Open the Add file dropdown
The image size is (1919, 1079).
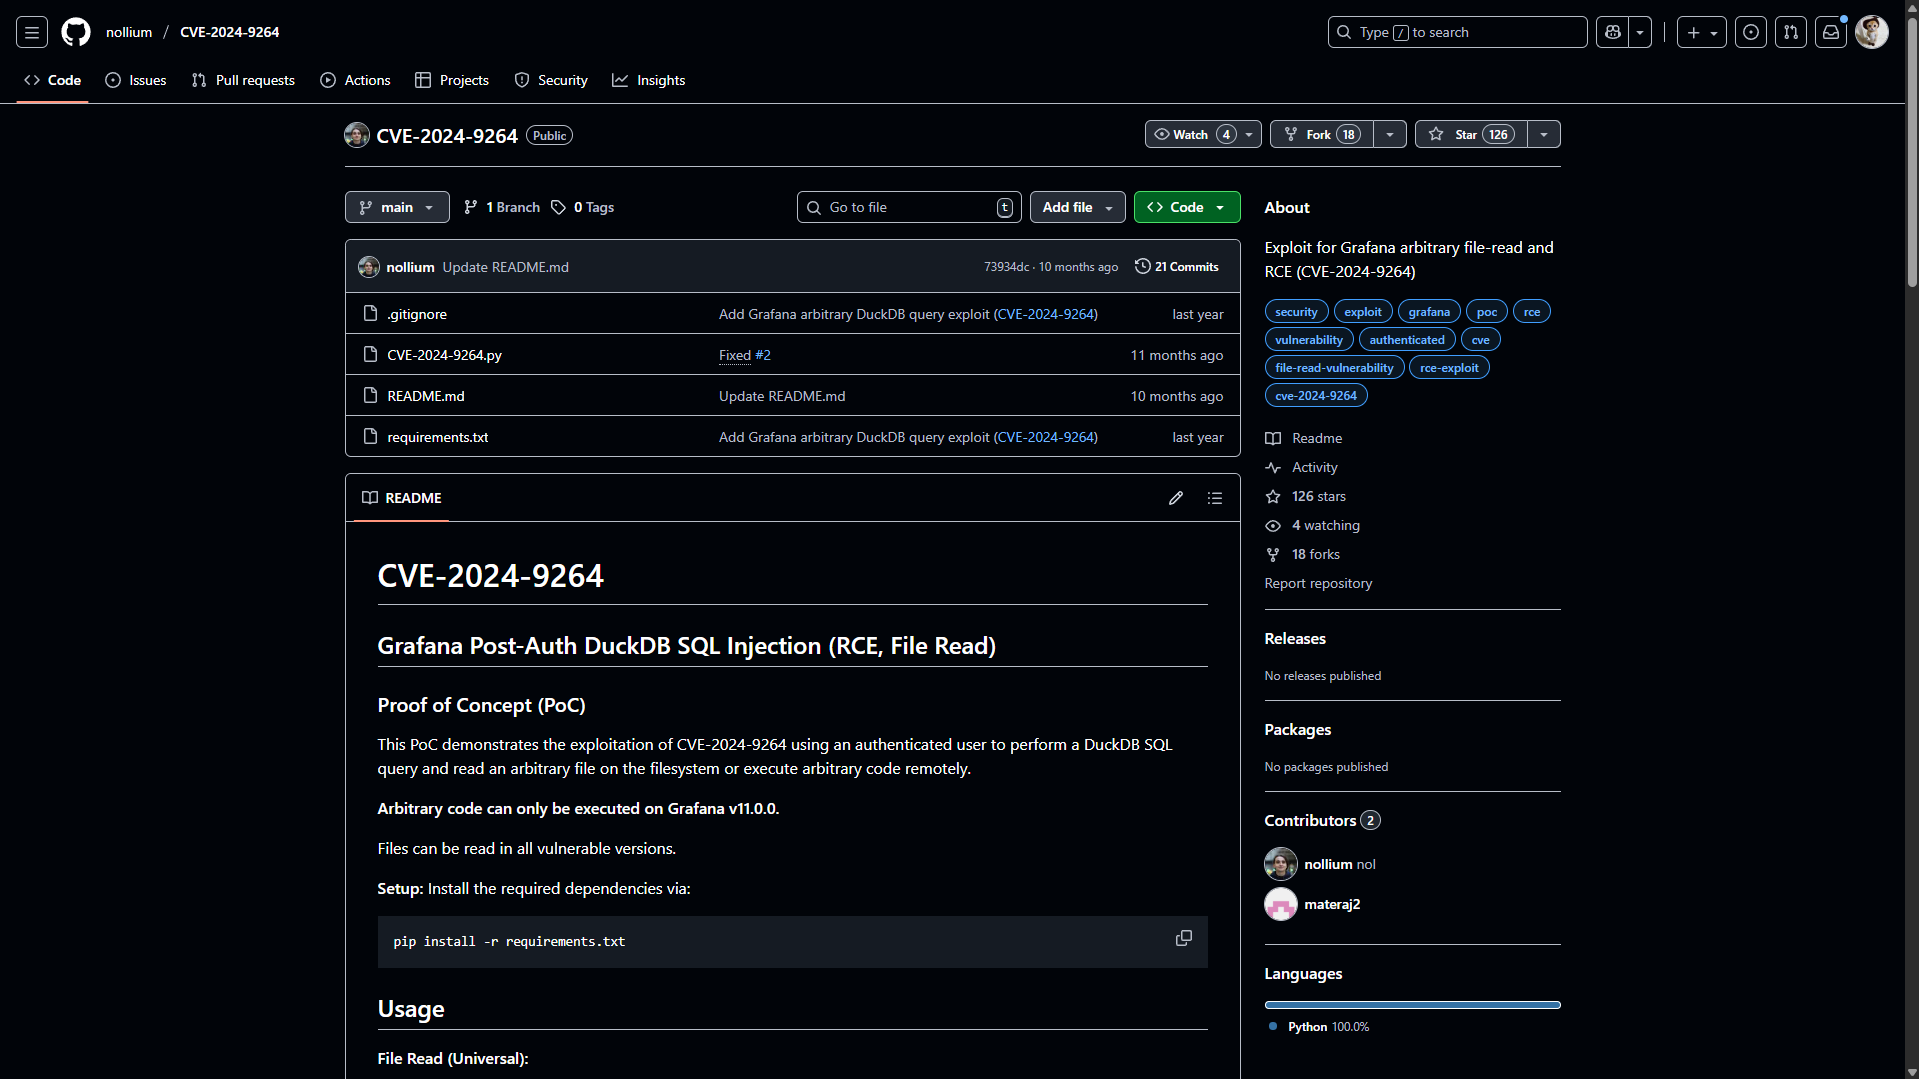point(1077,207)
